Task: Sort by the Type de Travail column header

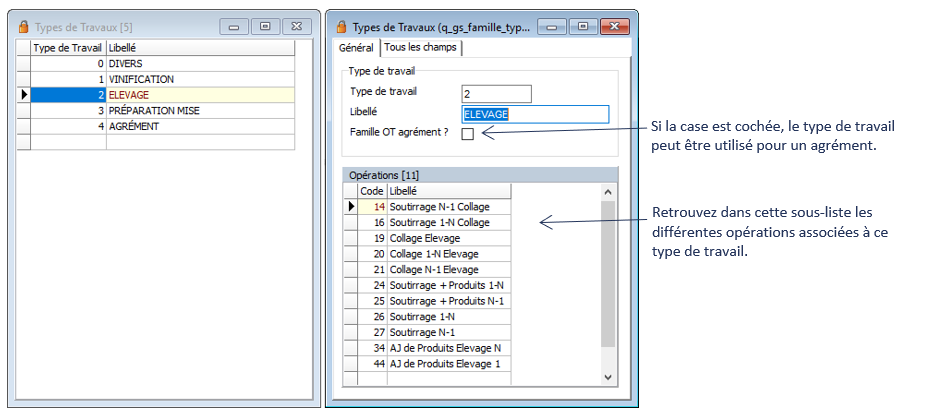Action: [68, 47]
